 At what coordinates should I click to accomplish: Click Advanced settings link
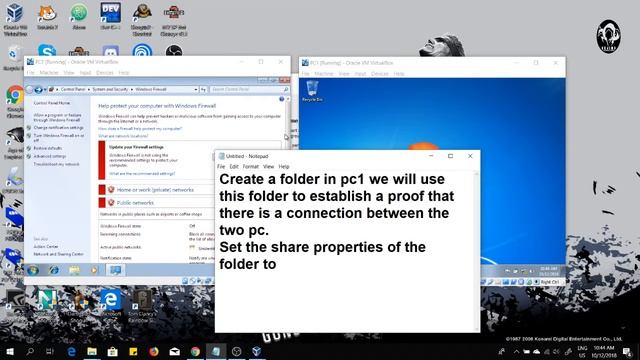50,156
